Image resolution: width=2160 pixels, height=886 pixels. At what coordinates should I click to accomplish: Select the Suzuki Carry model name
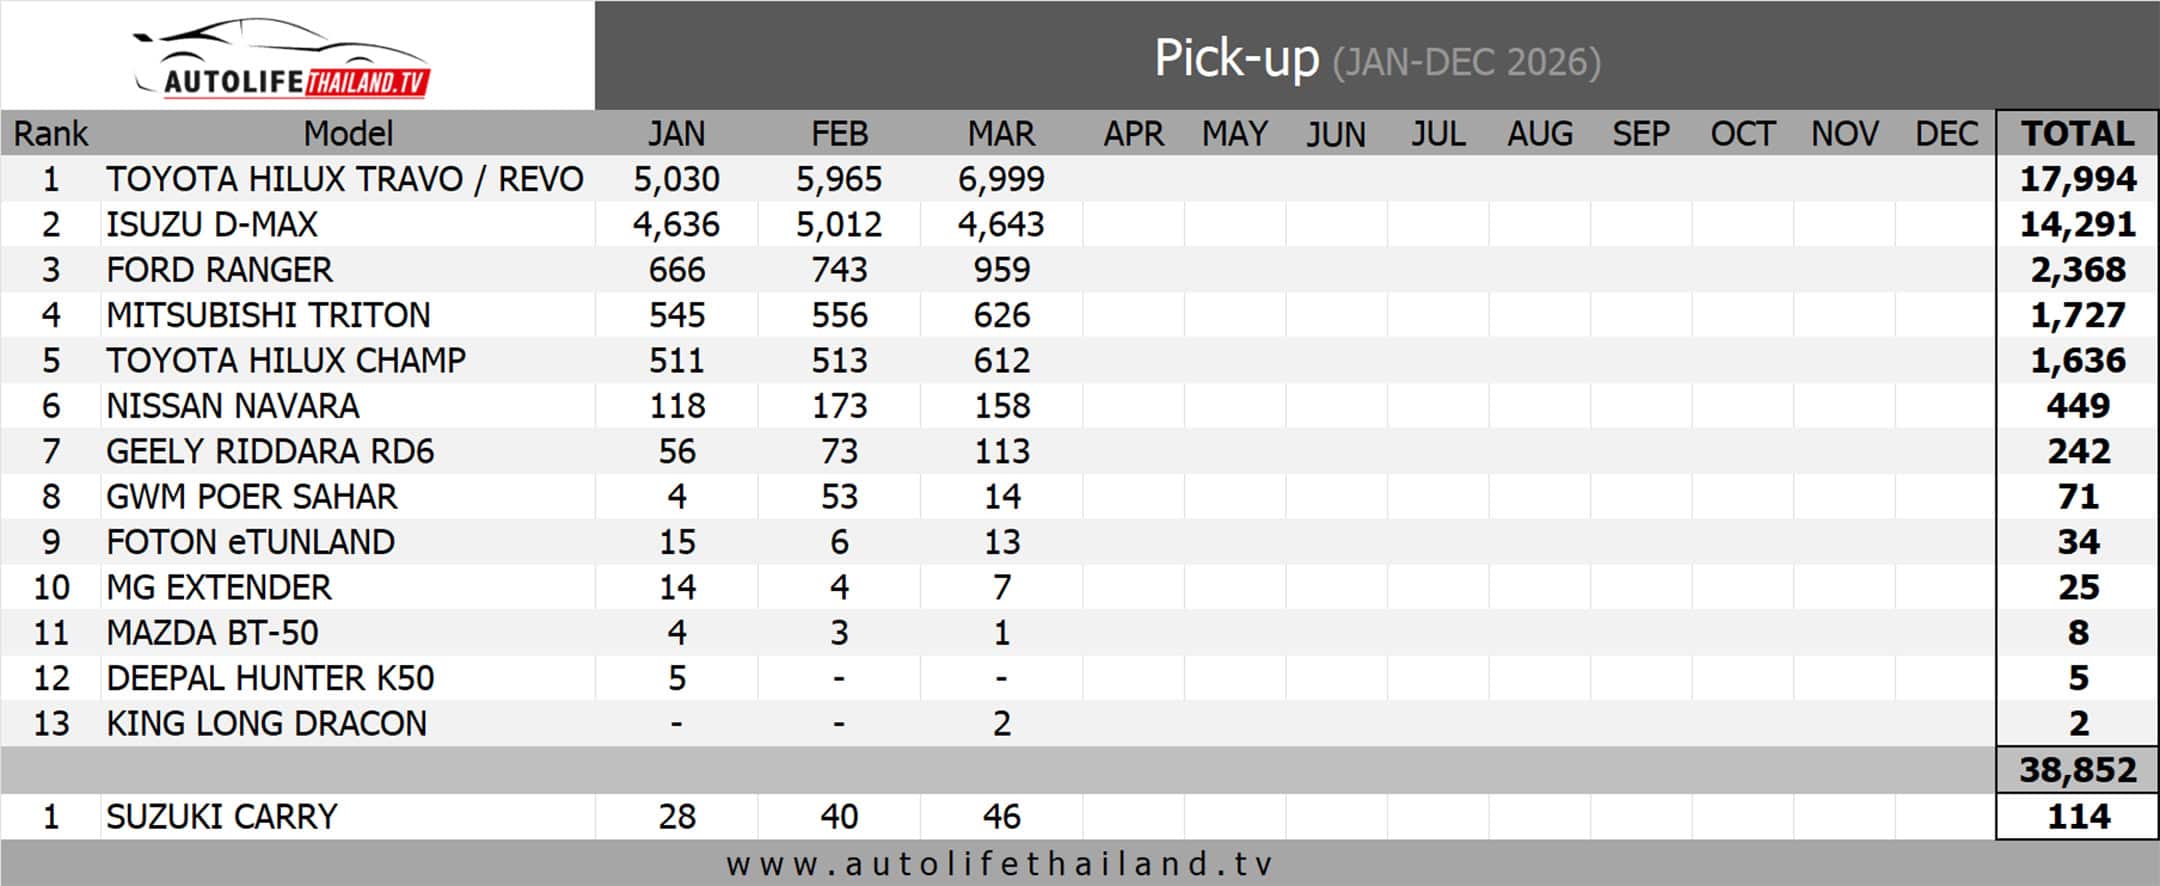coord(222,816)
